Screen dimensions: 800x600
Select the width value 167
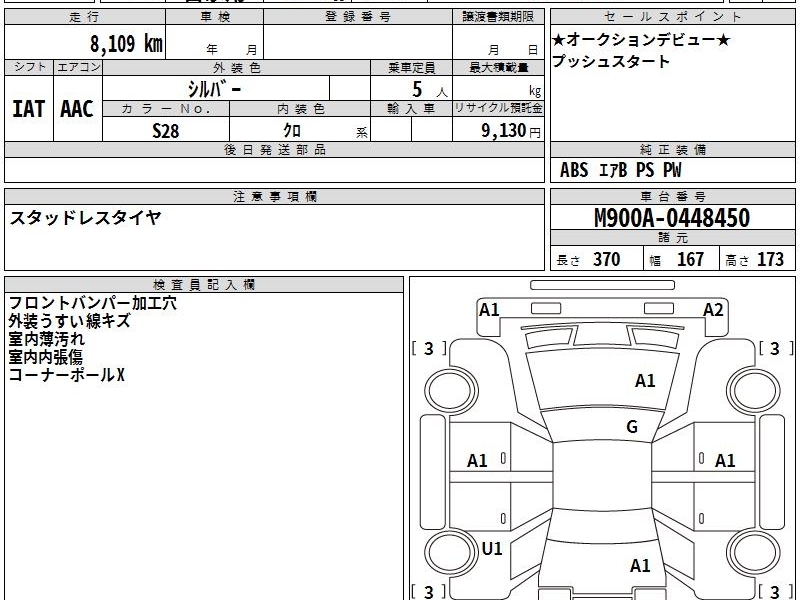point(690,259)
